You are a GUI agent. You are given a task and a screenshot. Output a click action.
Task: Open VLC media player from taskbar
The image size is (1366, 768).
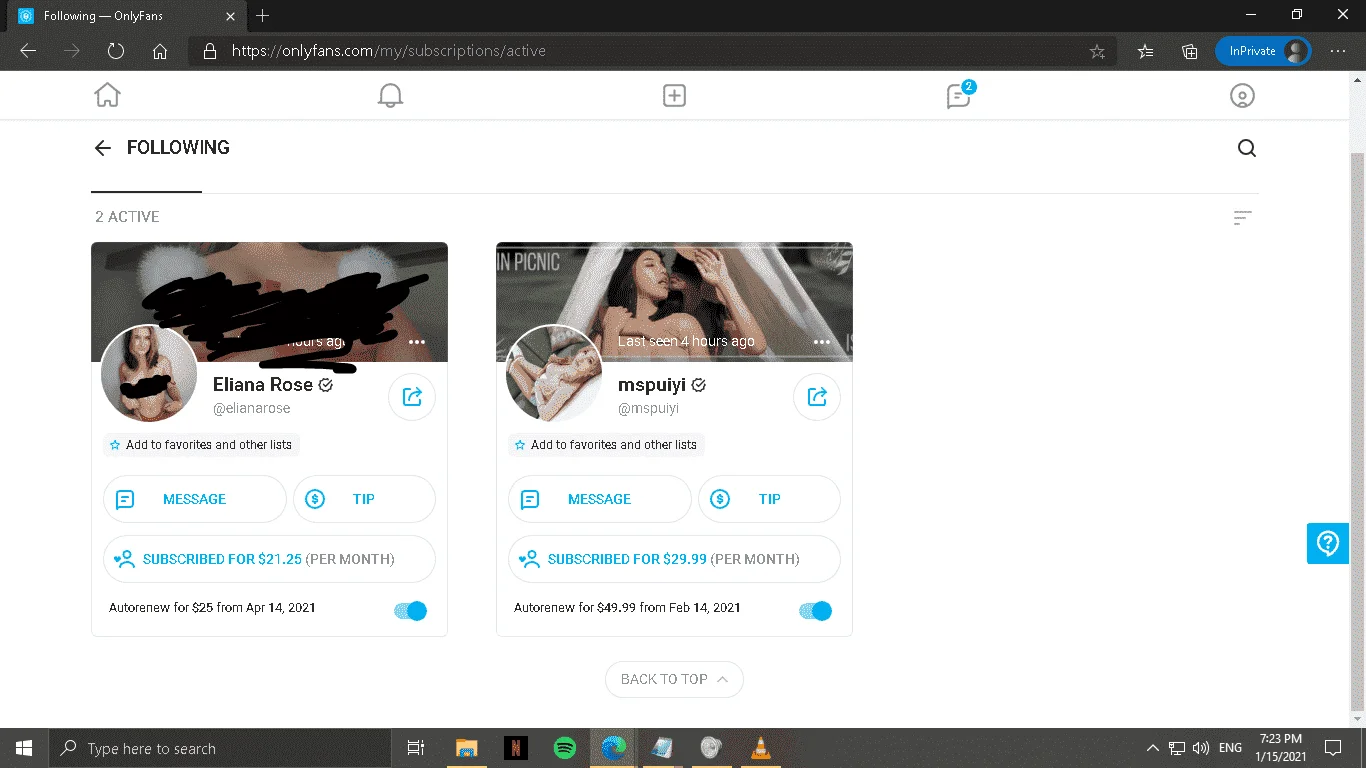pos(760,748)
